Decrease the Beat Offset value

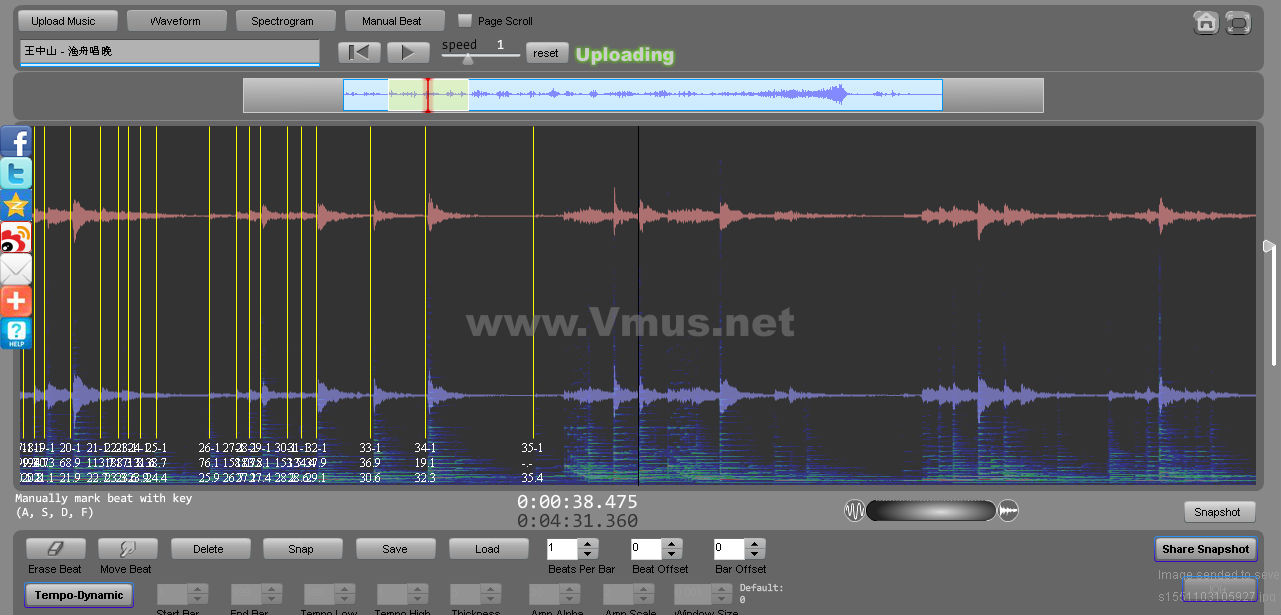(671, 554)
